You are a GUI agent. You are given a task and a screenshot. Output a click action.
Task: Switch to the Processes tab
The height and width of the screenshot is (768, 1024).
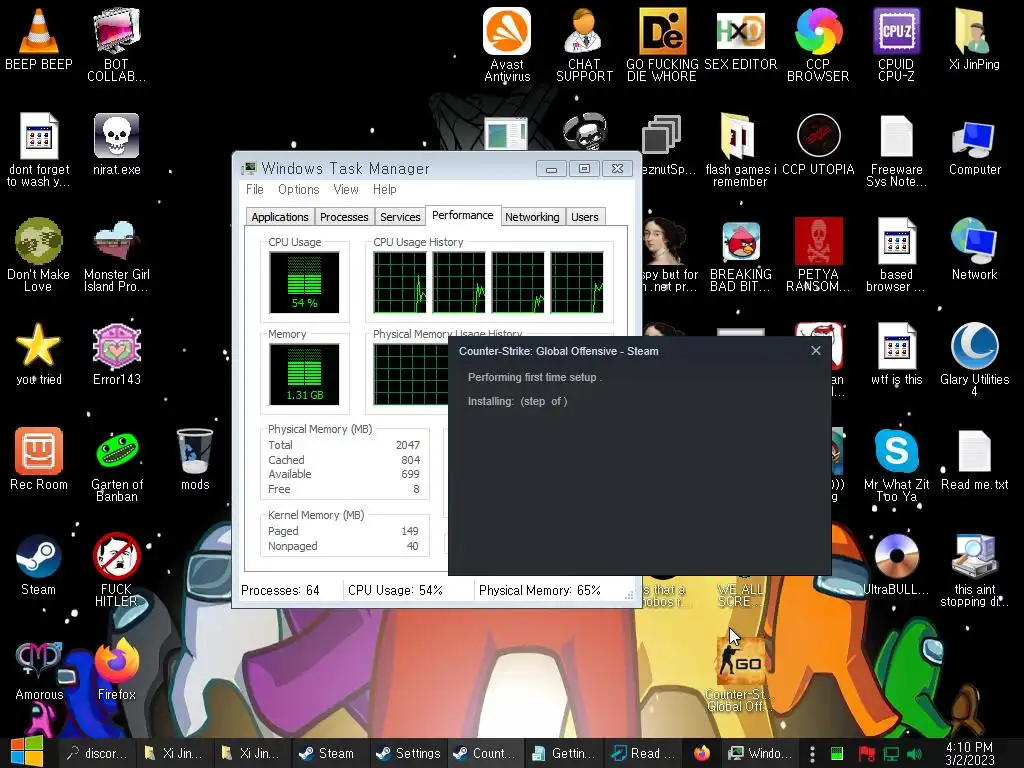click(344, 217)
